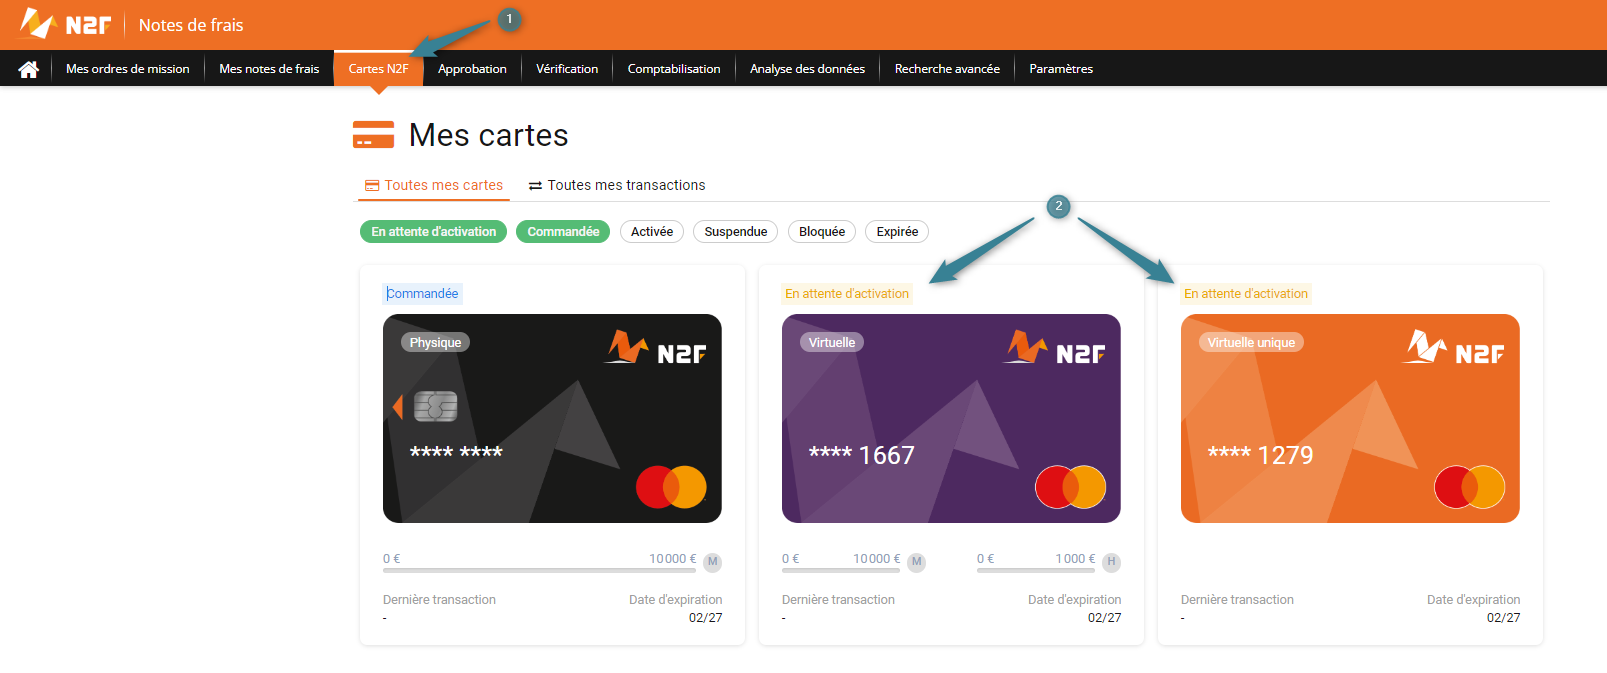Click the N2F logo on the purple card
The width and height of the screenshot is (1607, 673).
tap(1055, 347)
